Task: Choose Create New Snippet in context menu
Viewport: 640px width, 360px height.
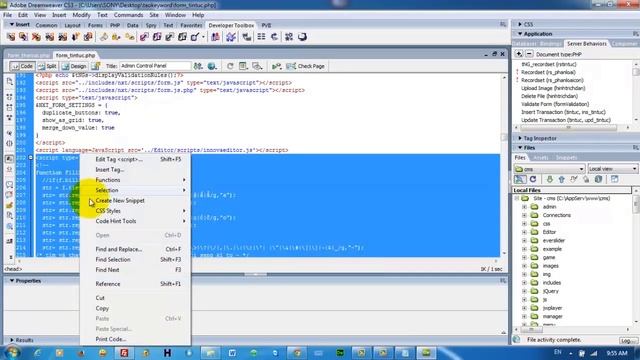Action: coord(120,200)
